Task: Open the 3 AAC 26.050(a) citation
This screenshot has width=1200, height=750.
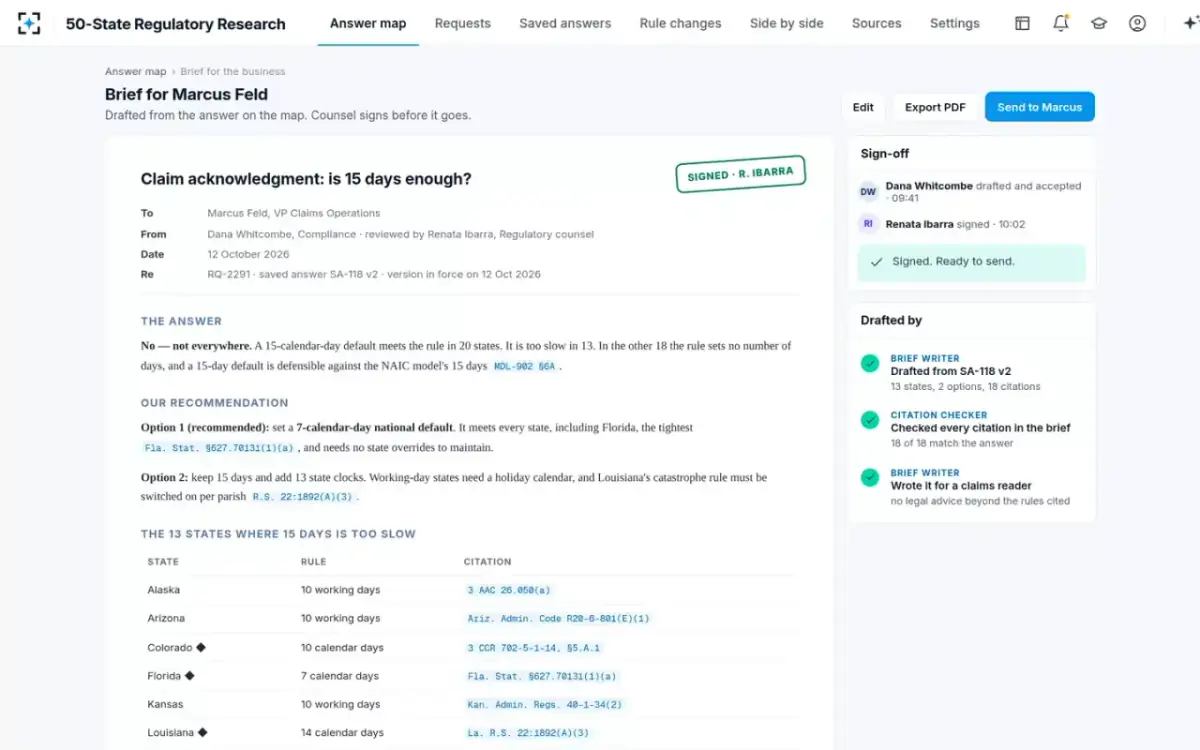Action: click(509, 590)
